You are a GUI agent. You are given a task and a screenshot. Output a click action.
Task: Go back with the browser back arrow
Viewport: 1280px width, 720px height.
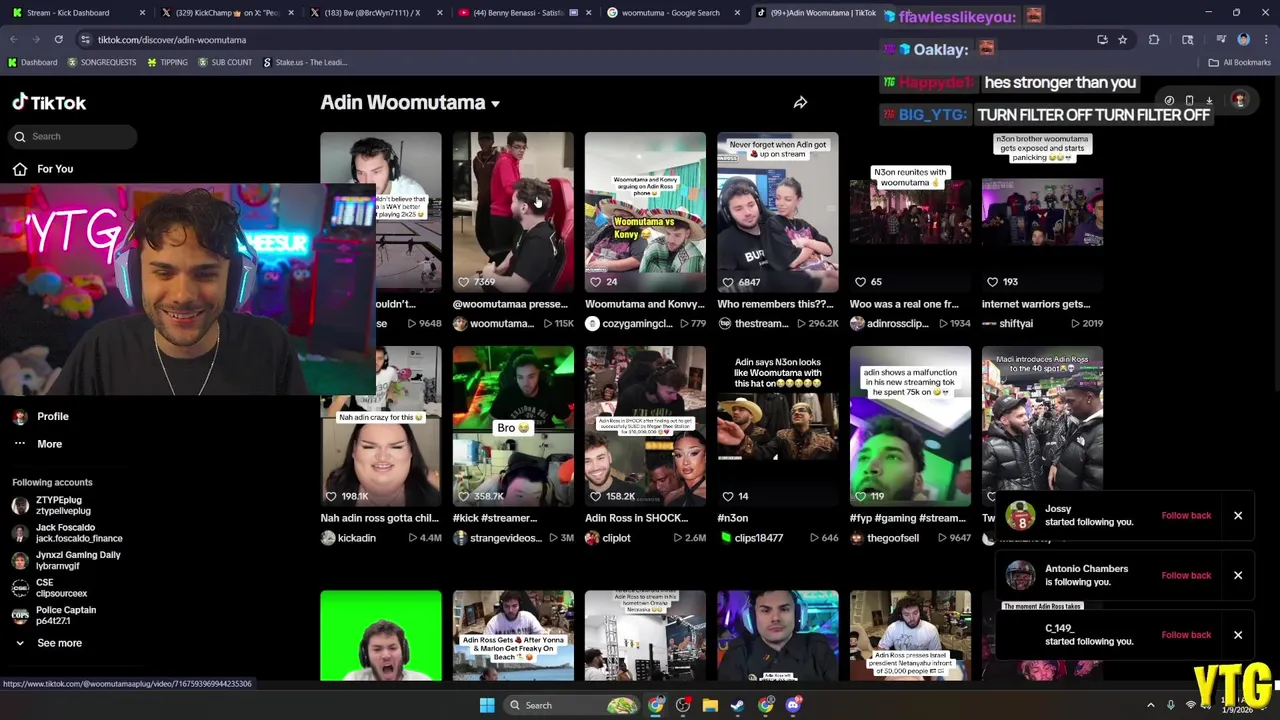14,39
